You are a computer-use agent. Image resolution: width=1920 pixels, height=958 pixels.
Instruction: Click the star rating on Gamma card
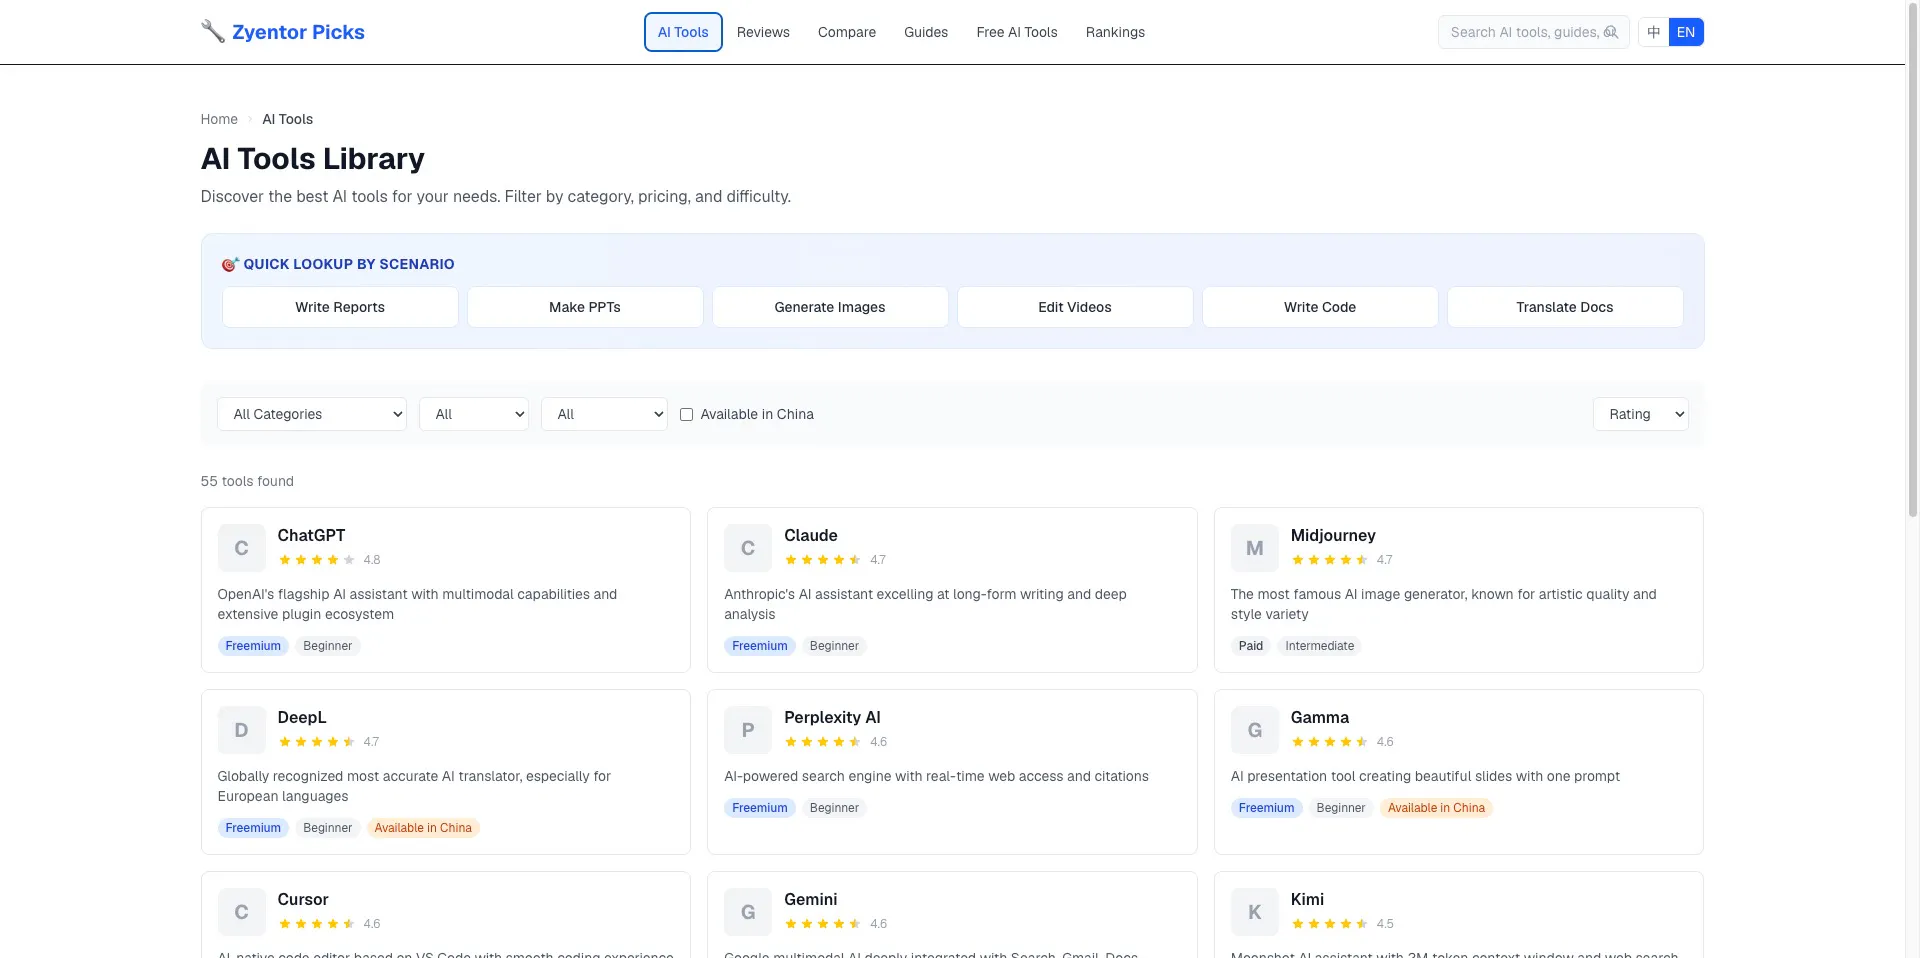coord(1330,742)
